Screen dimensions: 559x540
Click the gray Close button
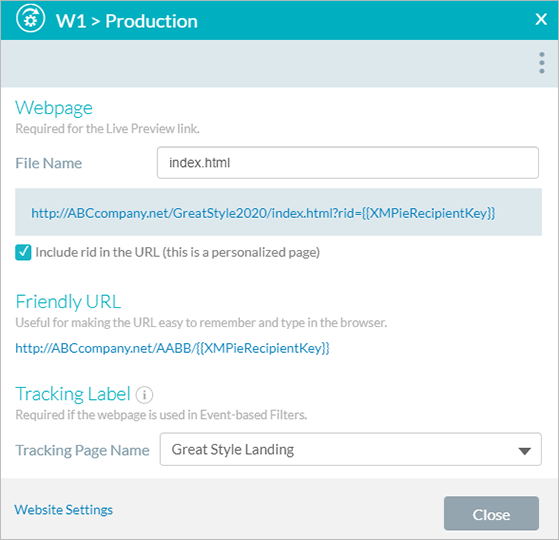491,514
